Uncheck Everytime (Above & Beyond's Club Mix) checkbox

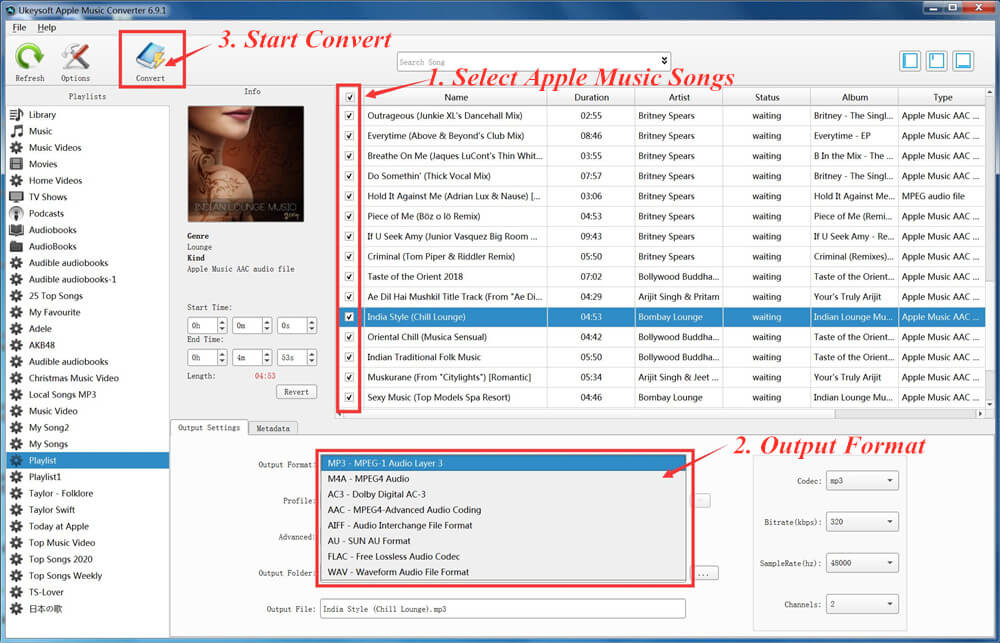tap(349, 136)
